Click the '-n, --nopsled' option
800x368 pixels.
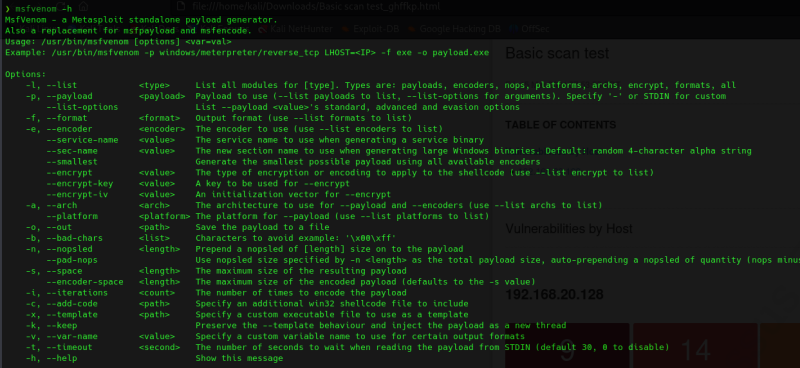pyautogui.click(x=59, y=249)
